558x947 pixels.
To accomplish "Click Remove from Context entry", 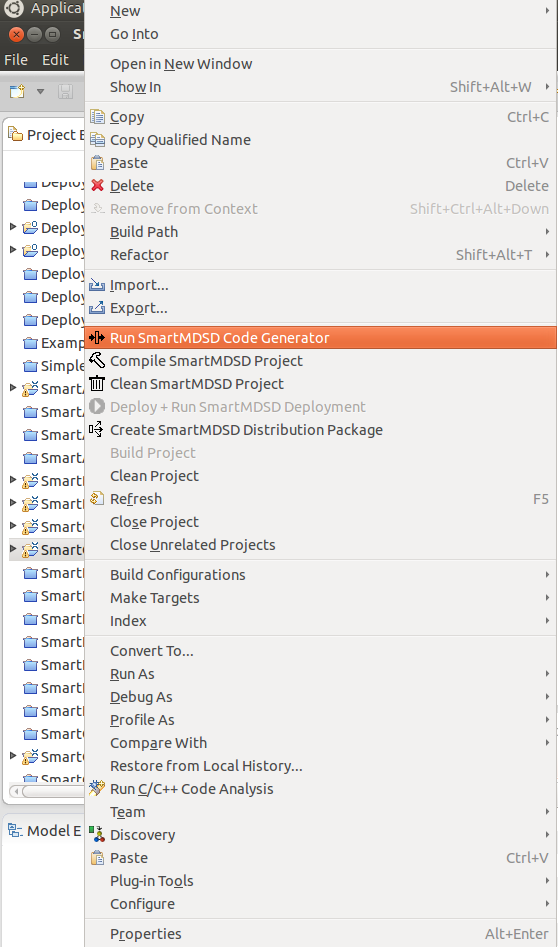I will [320, 209].
